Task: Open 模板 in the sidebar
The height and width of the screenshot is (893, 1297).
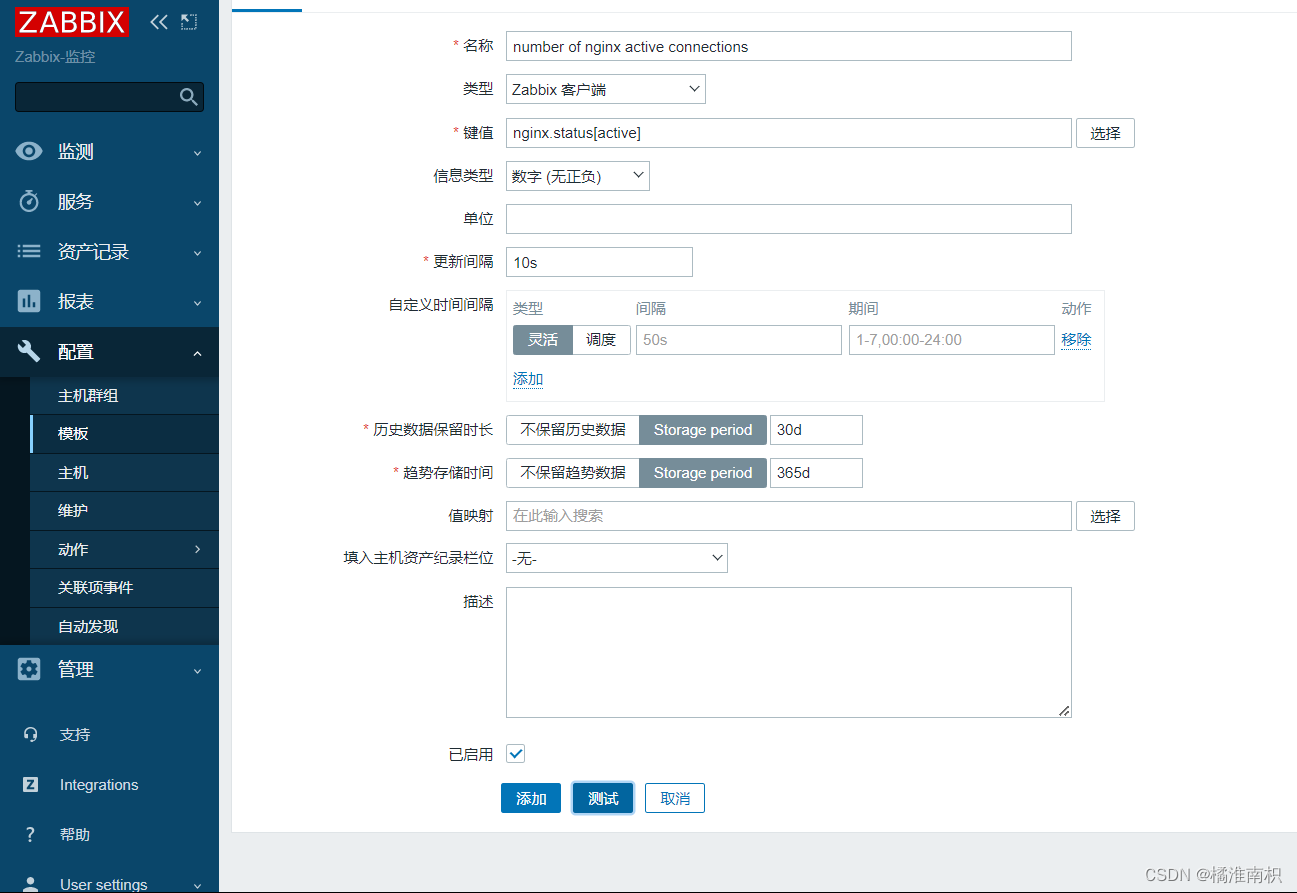Action: point(124,434)
